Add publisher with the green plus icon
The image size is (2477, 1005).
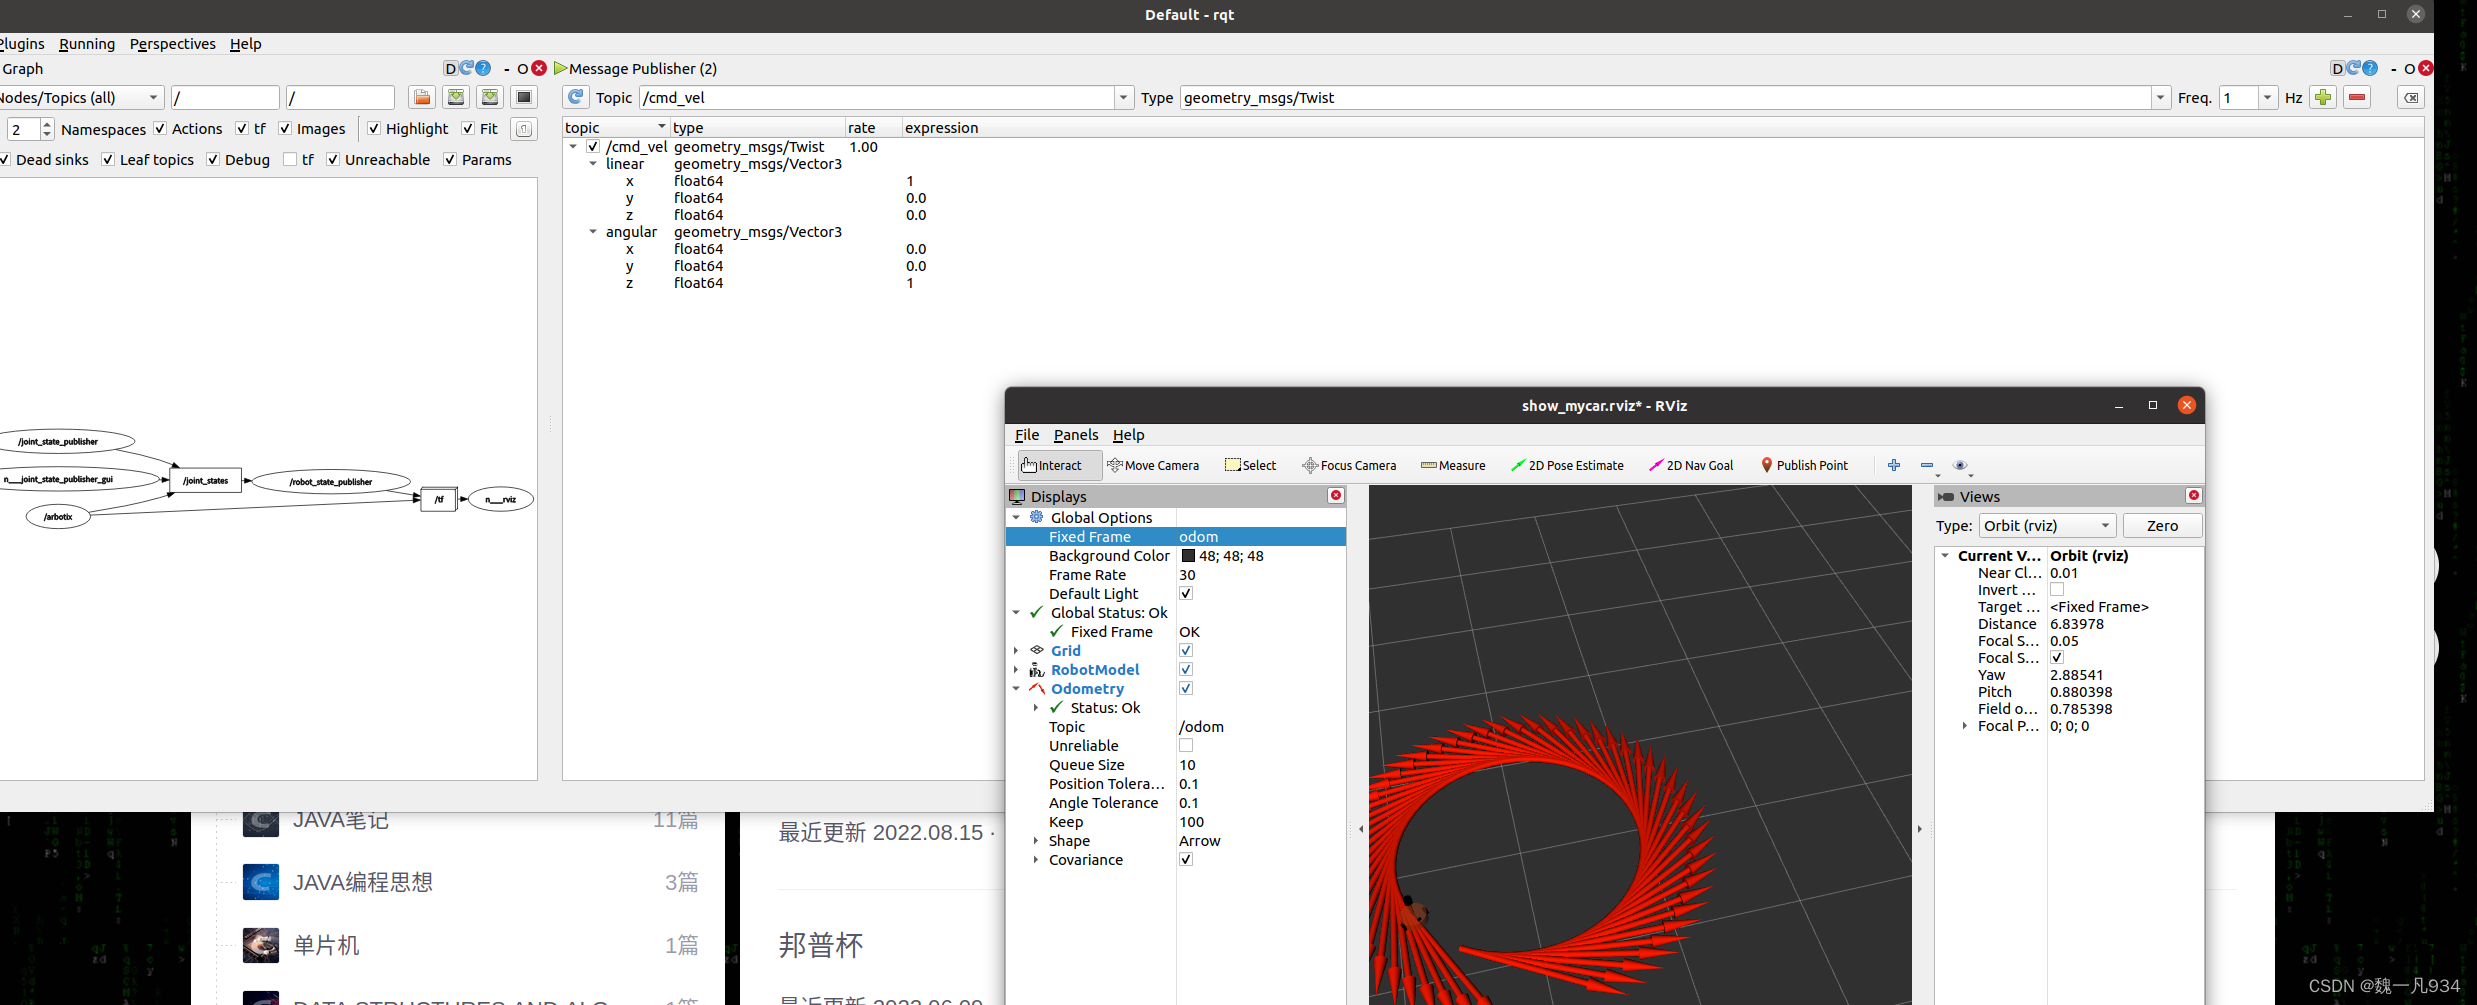tap(2324, 97)
